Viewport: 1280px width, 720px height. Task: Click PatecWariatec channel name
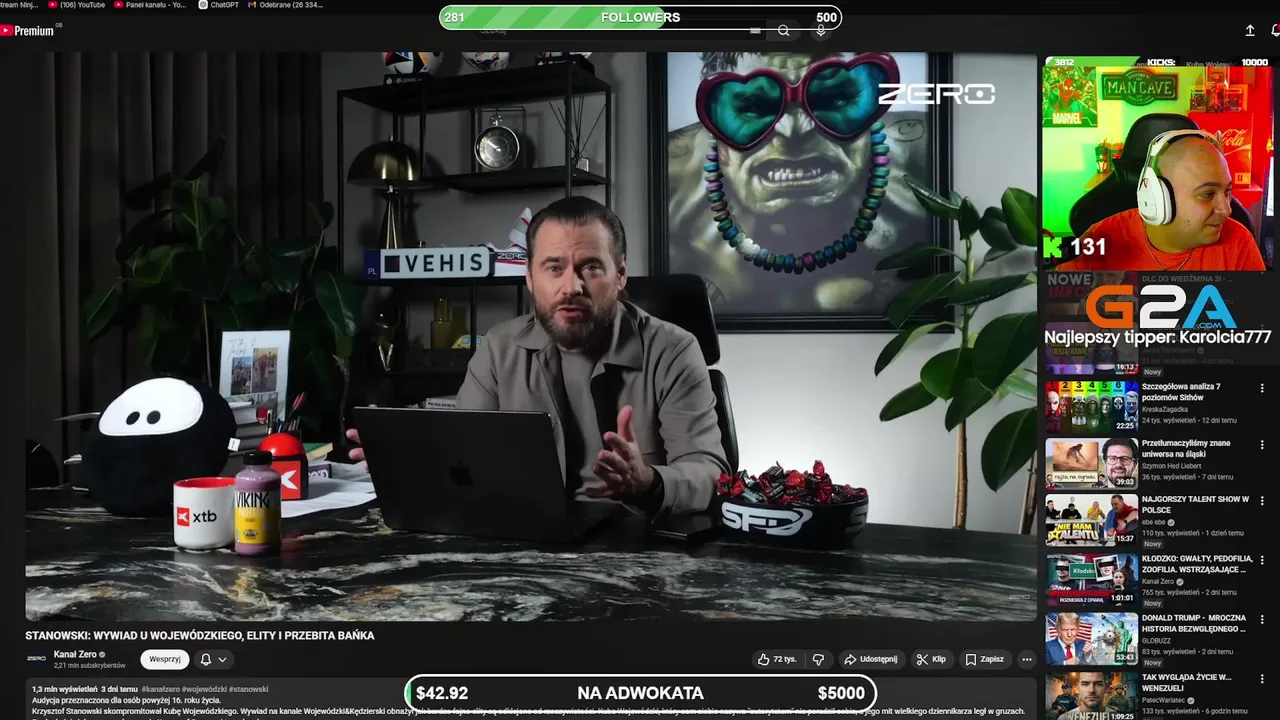coord(1166,700)
